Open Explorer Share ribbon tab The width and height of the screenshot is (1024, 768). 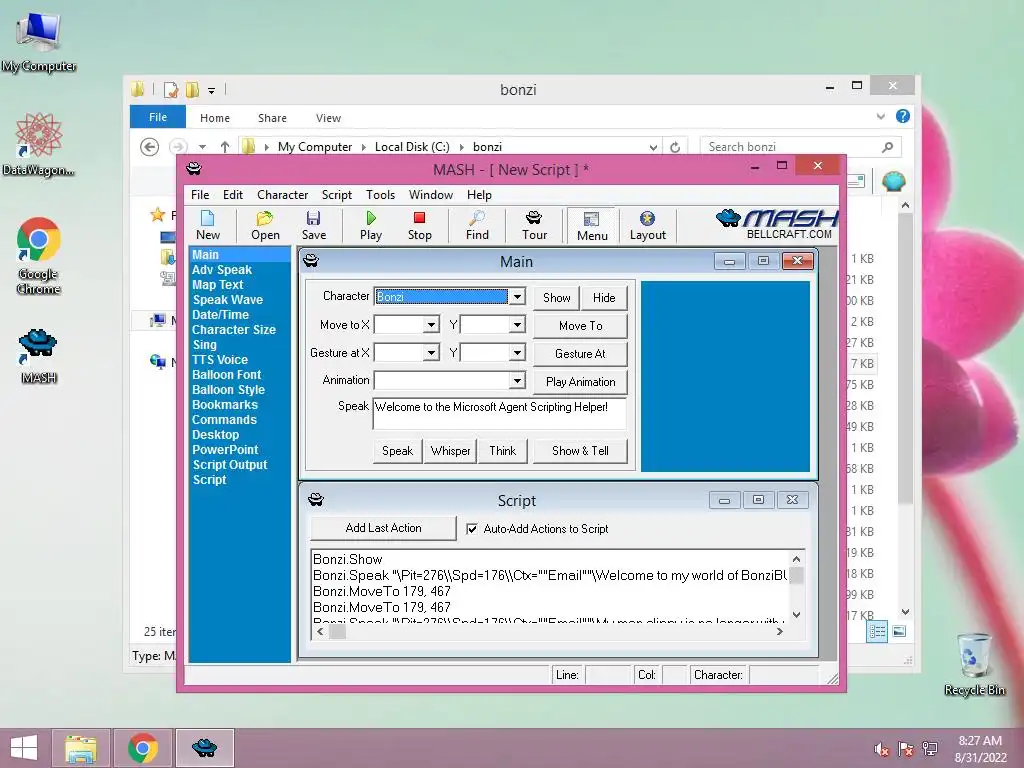coord(272,118)
